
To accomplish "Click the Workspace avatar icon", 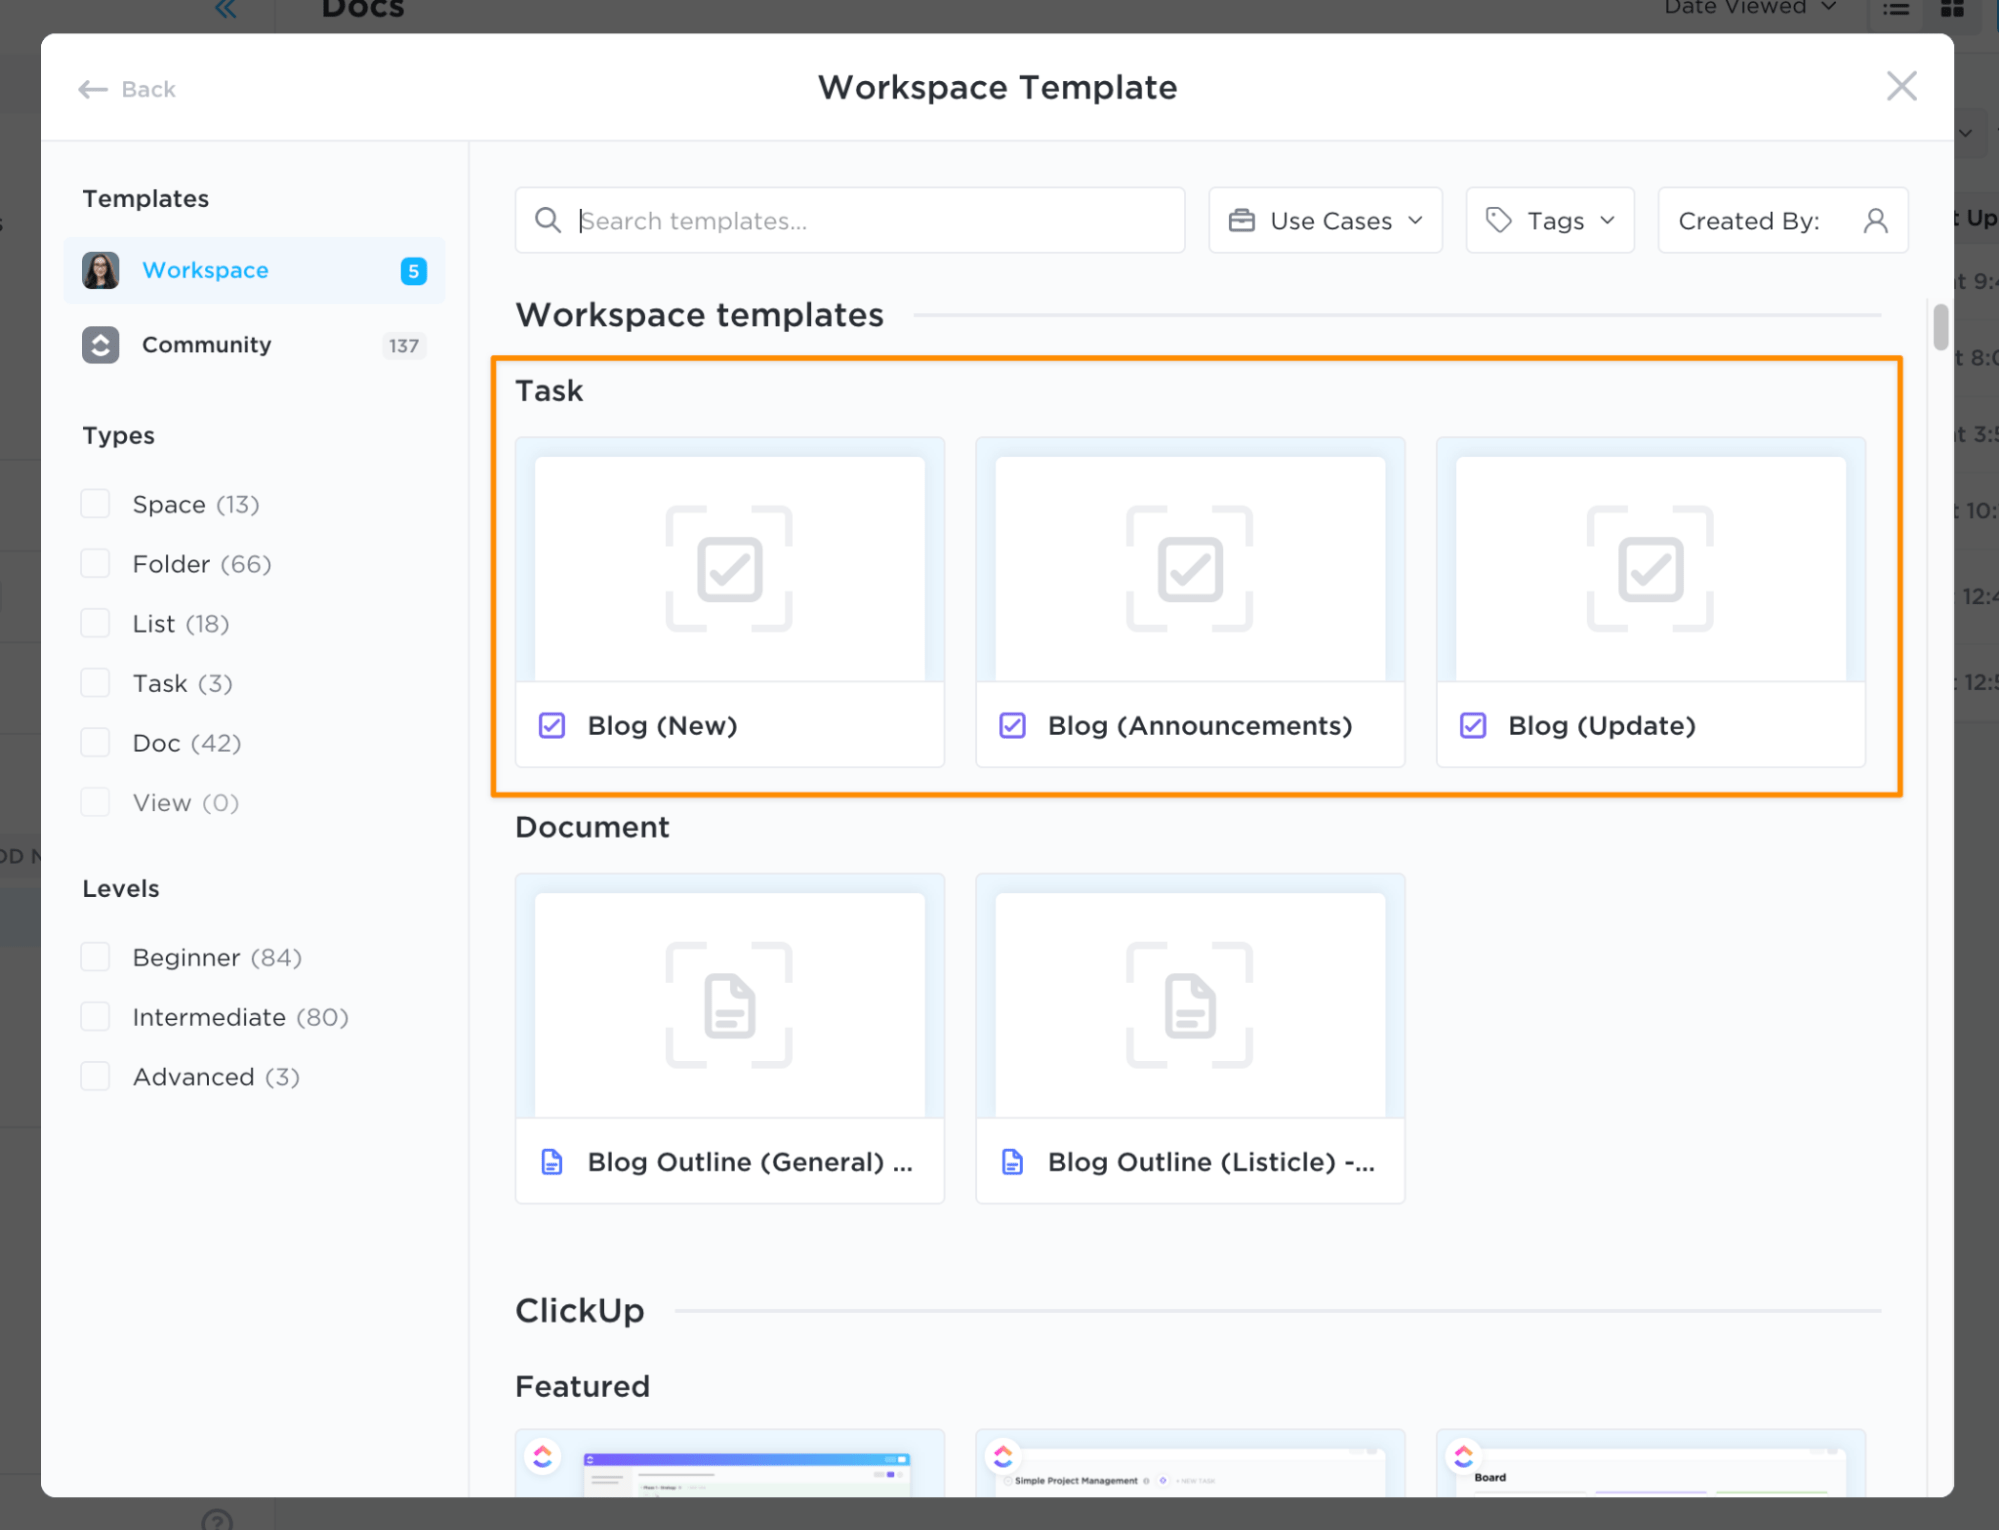I will 101,270.
